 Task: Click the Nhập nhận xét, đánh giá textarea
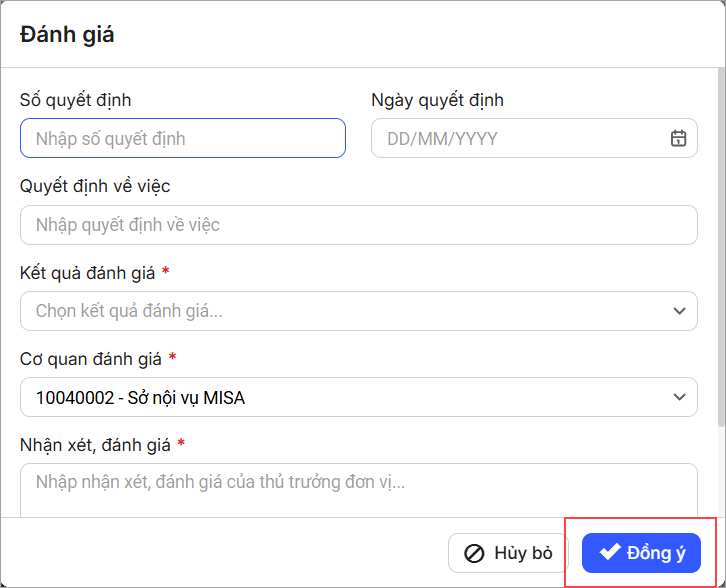[x=358, y=490]
